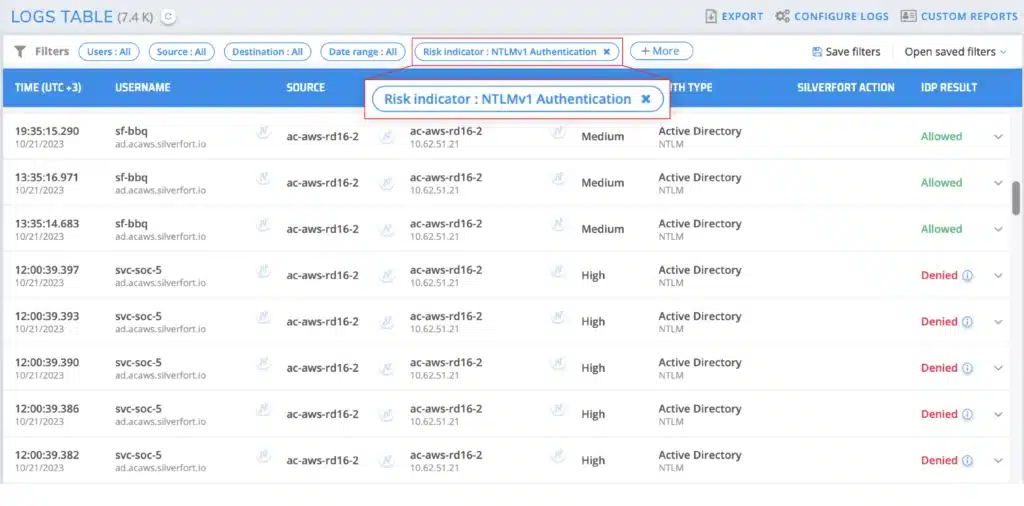Click the Configure Logs gears icon
Image resolution: width=1024 pixels, height=506 pixels.
point(782,16)
